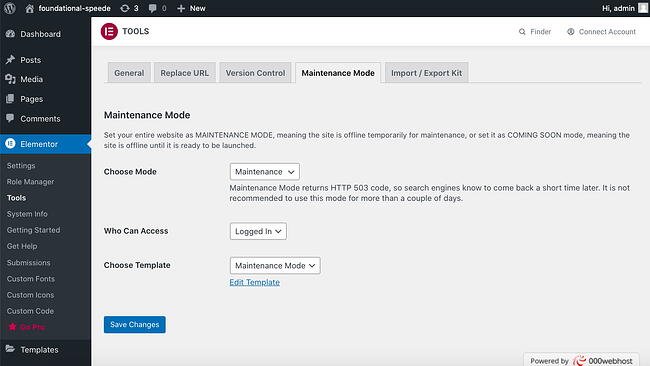The image size is (650, 366).
Task: Open the New content menu label
Action: click(197, 8)
